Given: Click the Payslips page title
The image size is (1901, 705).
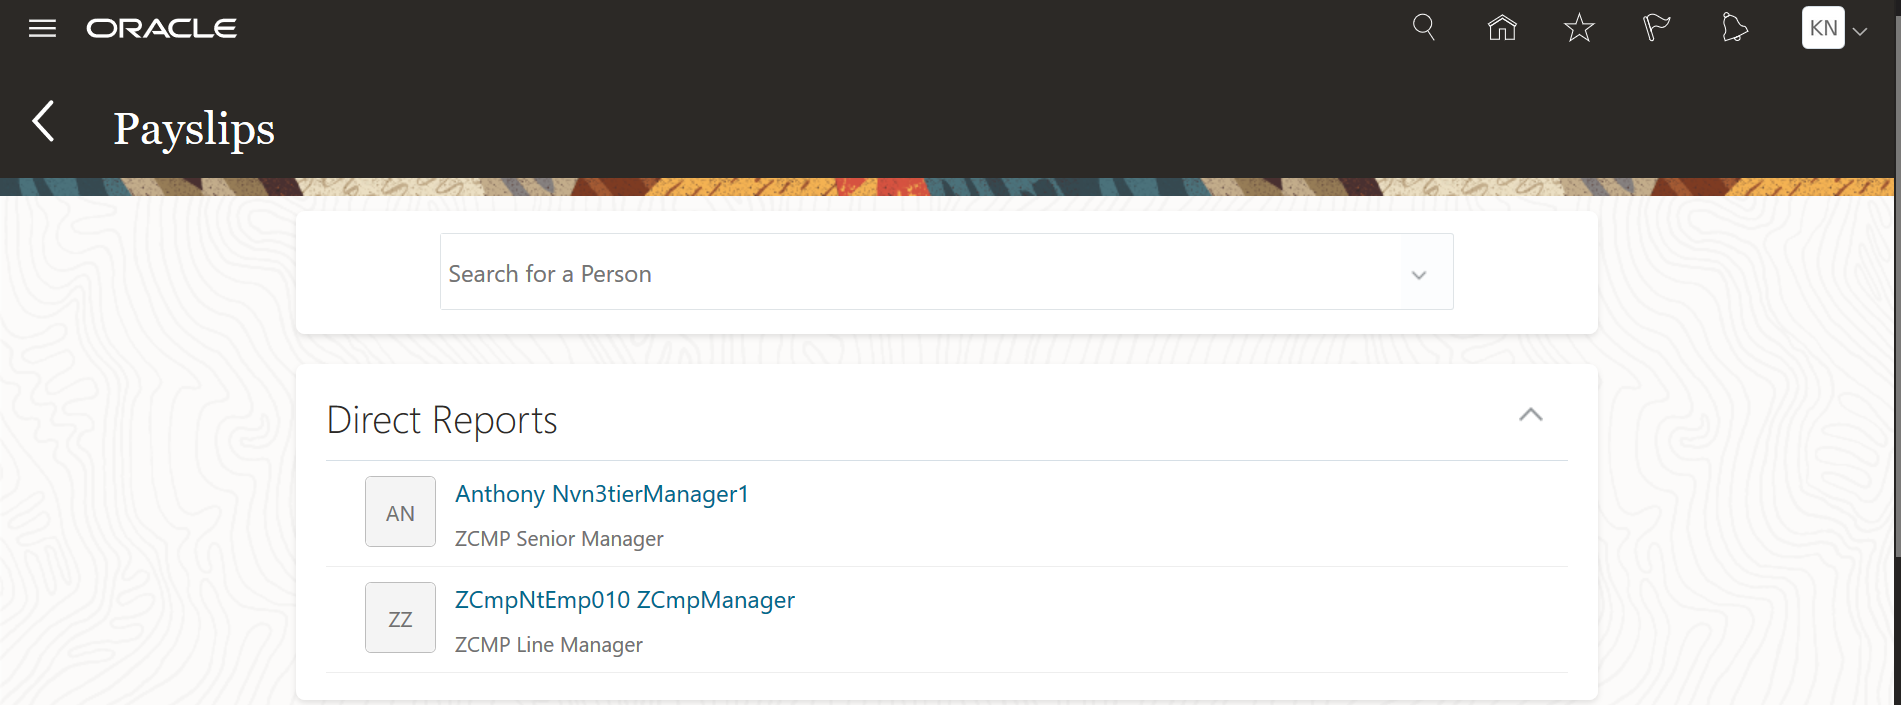Looking at the screenshot, I should 194,129.
